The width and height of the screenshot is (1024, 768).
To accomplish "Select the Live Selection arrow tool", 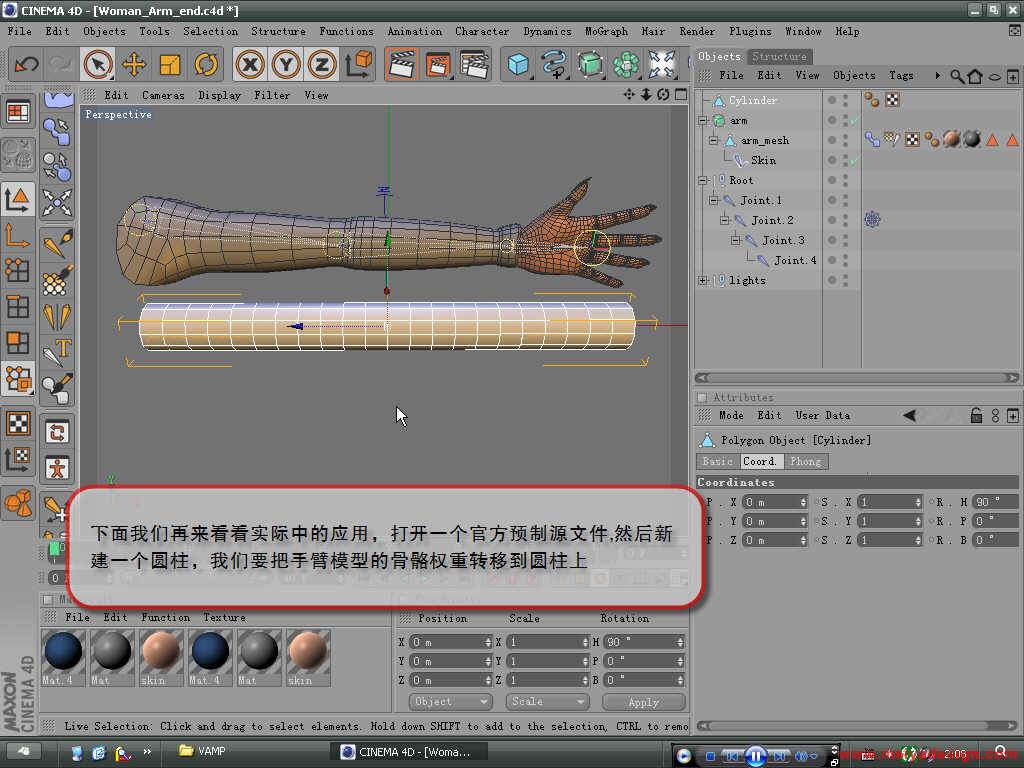I will coord(98,65).
